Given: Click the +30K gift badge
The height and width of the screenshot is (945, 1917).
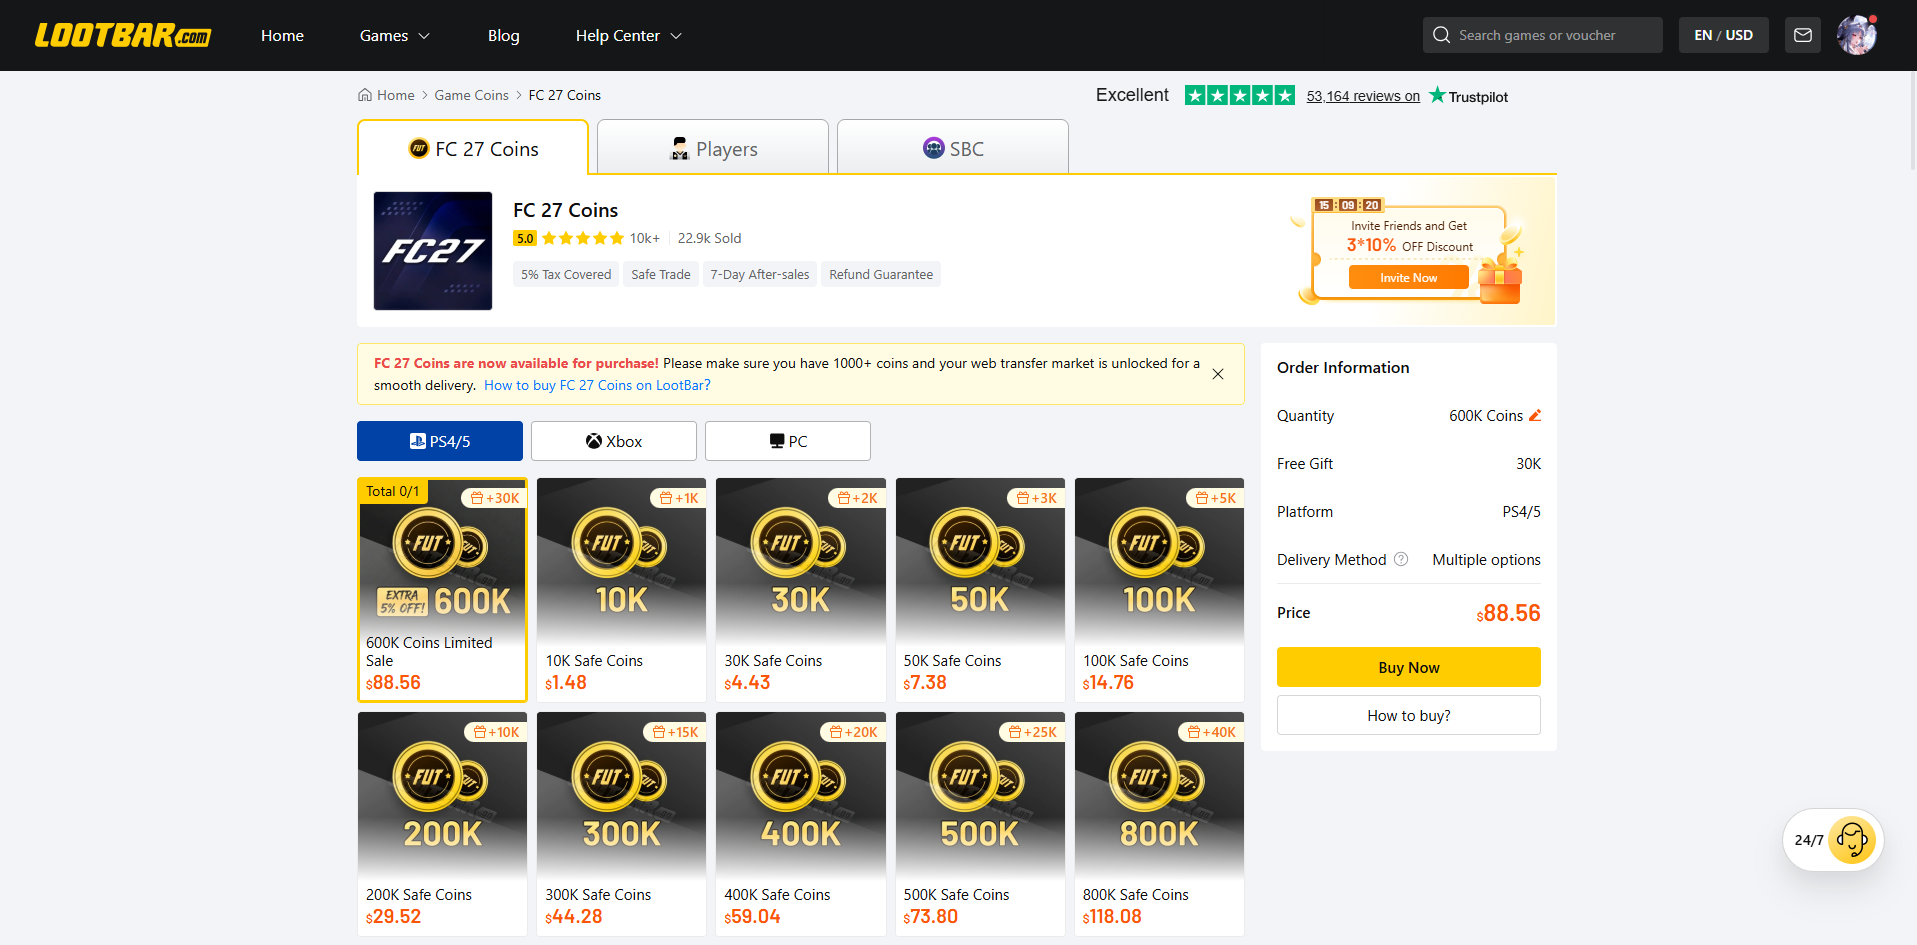Looking at the screenshot, I should point(495,498).
